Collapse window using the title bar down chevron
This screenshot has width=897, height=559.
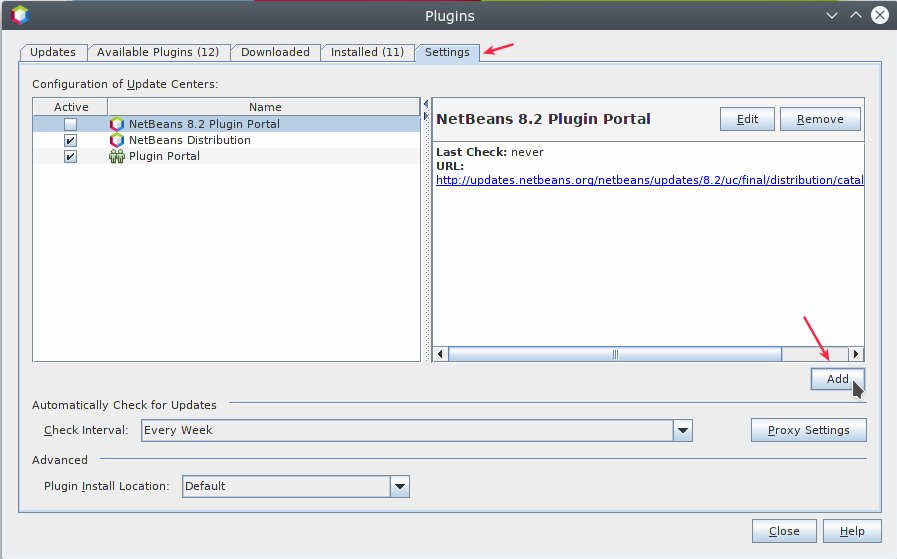(x=832, y=15)
